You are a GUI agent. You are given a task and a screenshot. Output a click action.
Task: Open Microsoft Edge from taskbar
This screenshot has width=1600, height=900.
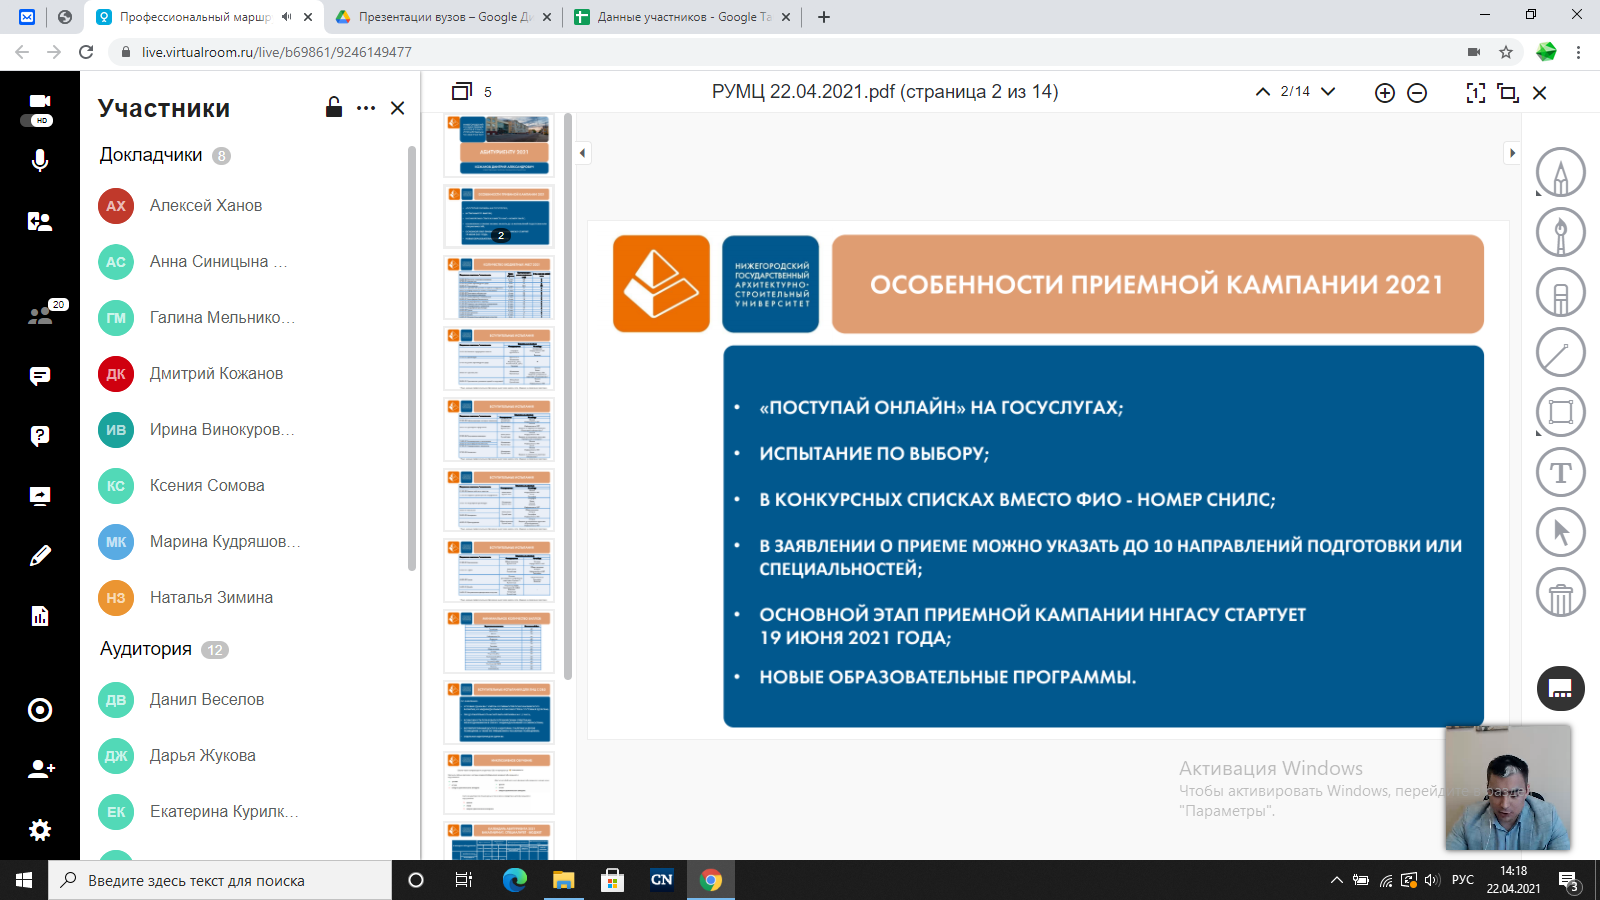[515, 880]
